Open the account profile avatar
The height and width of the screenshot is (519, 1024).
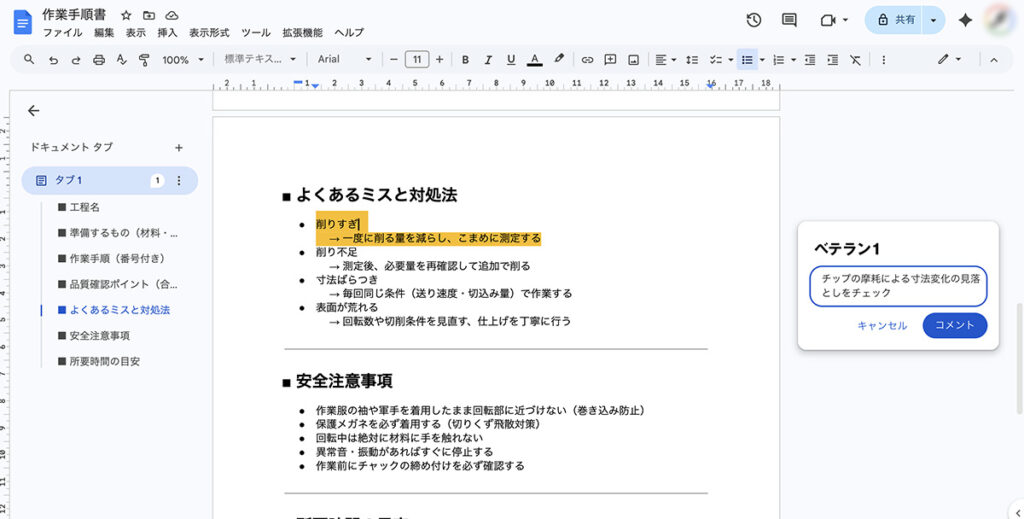coord(1000,20)
